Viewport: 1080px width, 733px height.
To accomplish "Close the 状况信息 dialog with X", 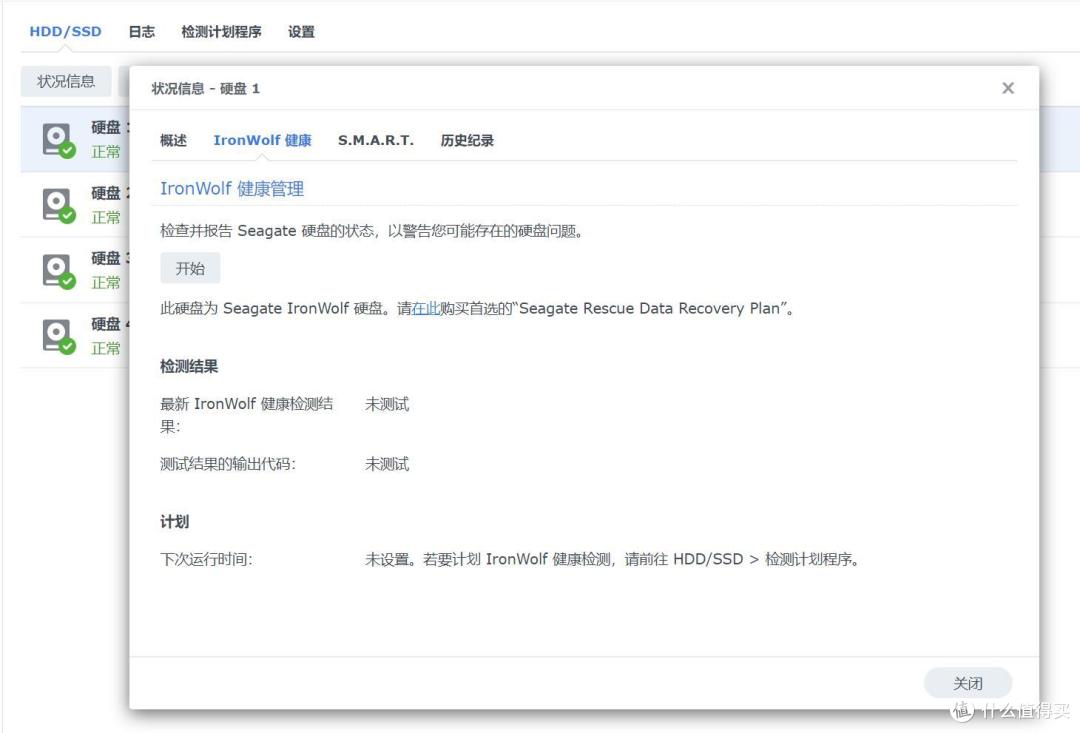I will click(1008, 88).
